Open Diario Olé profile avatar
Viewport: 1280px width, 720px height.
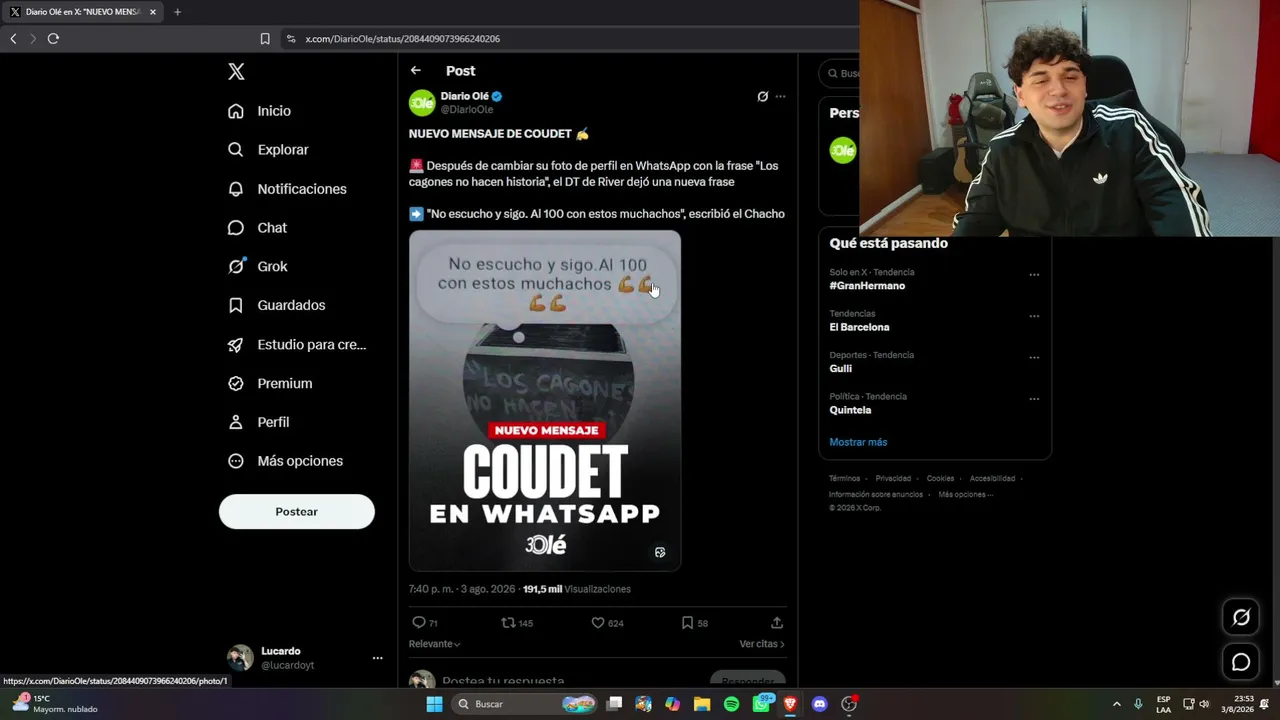coord(422,103)
